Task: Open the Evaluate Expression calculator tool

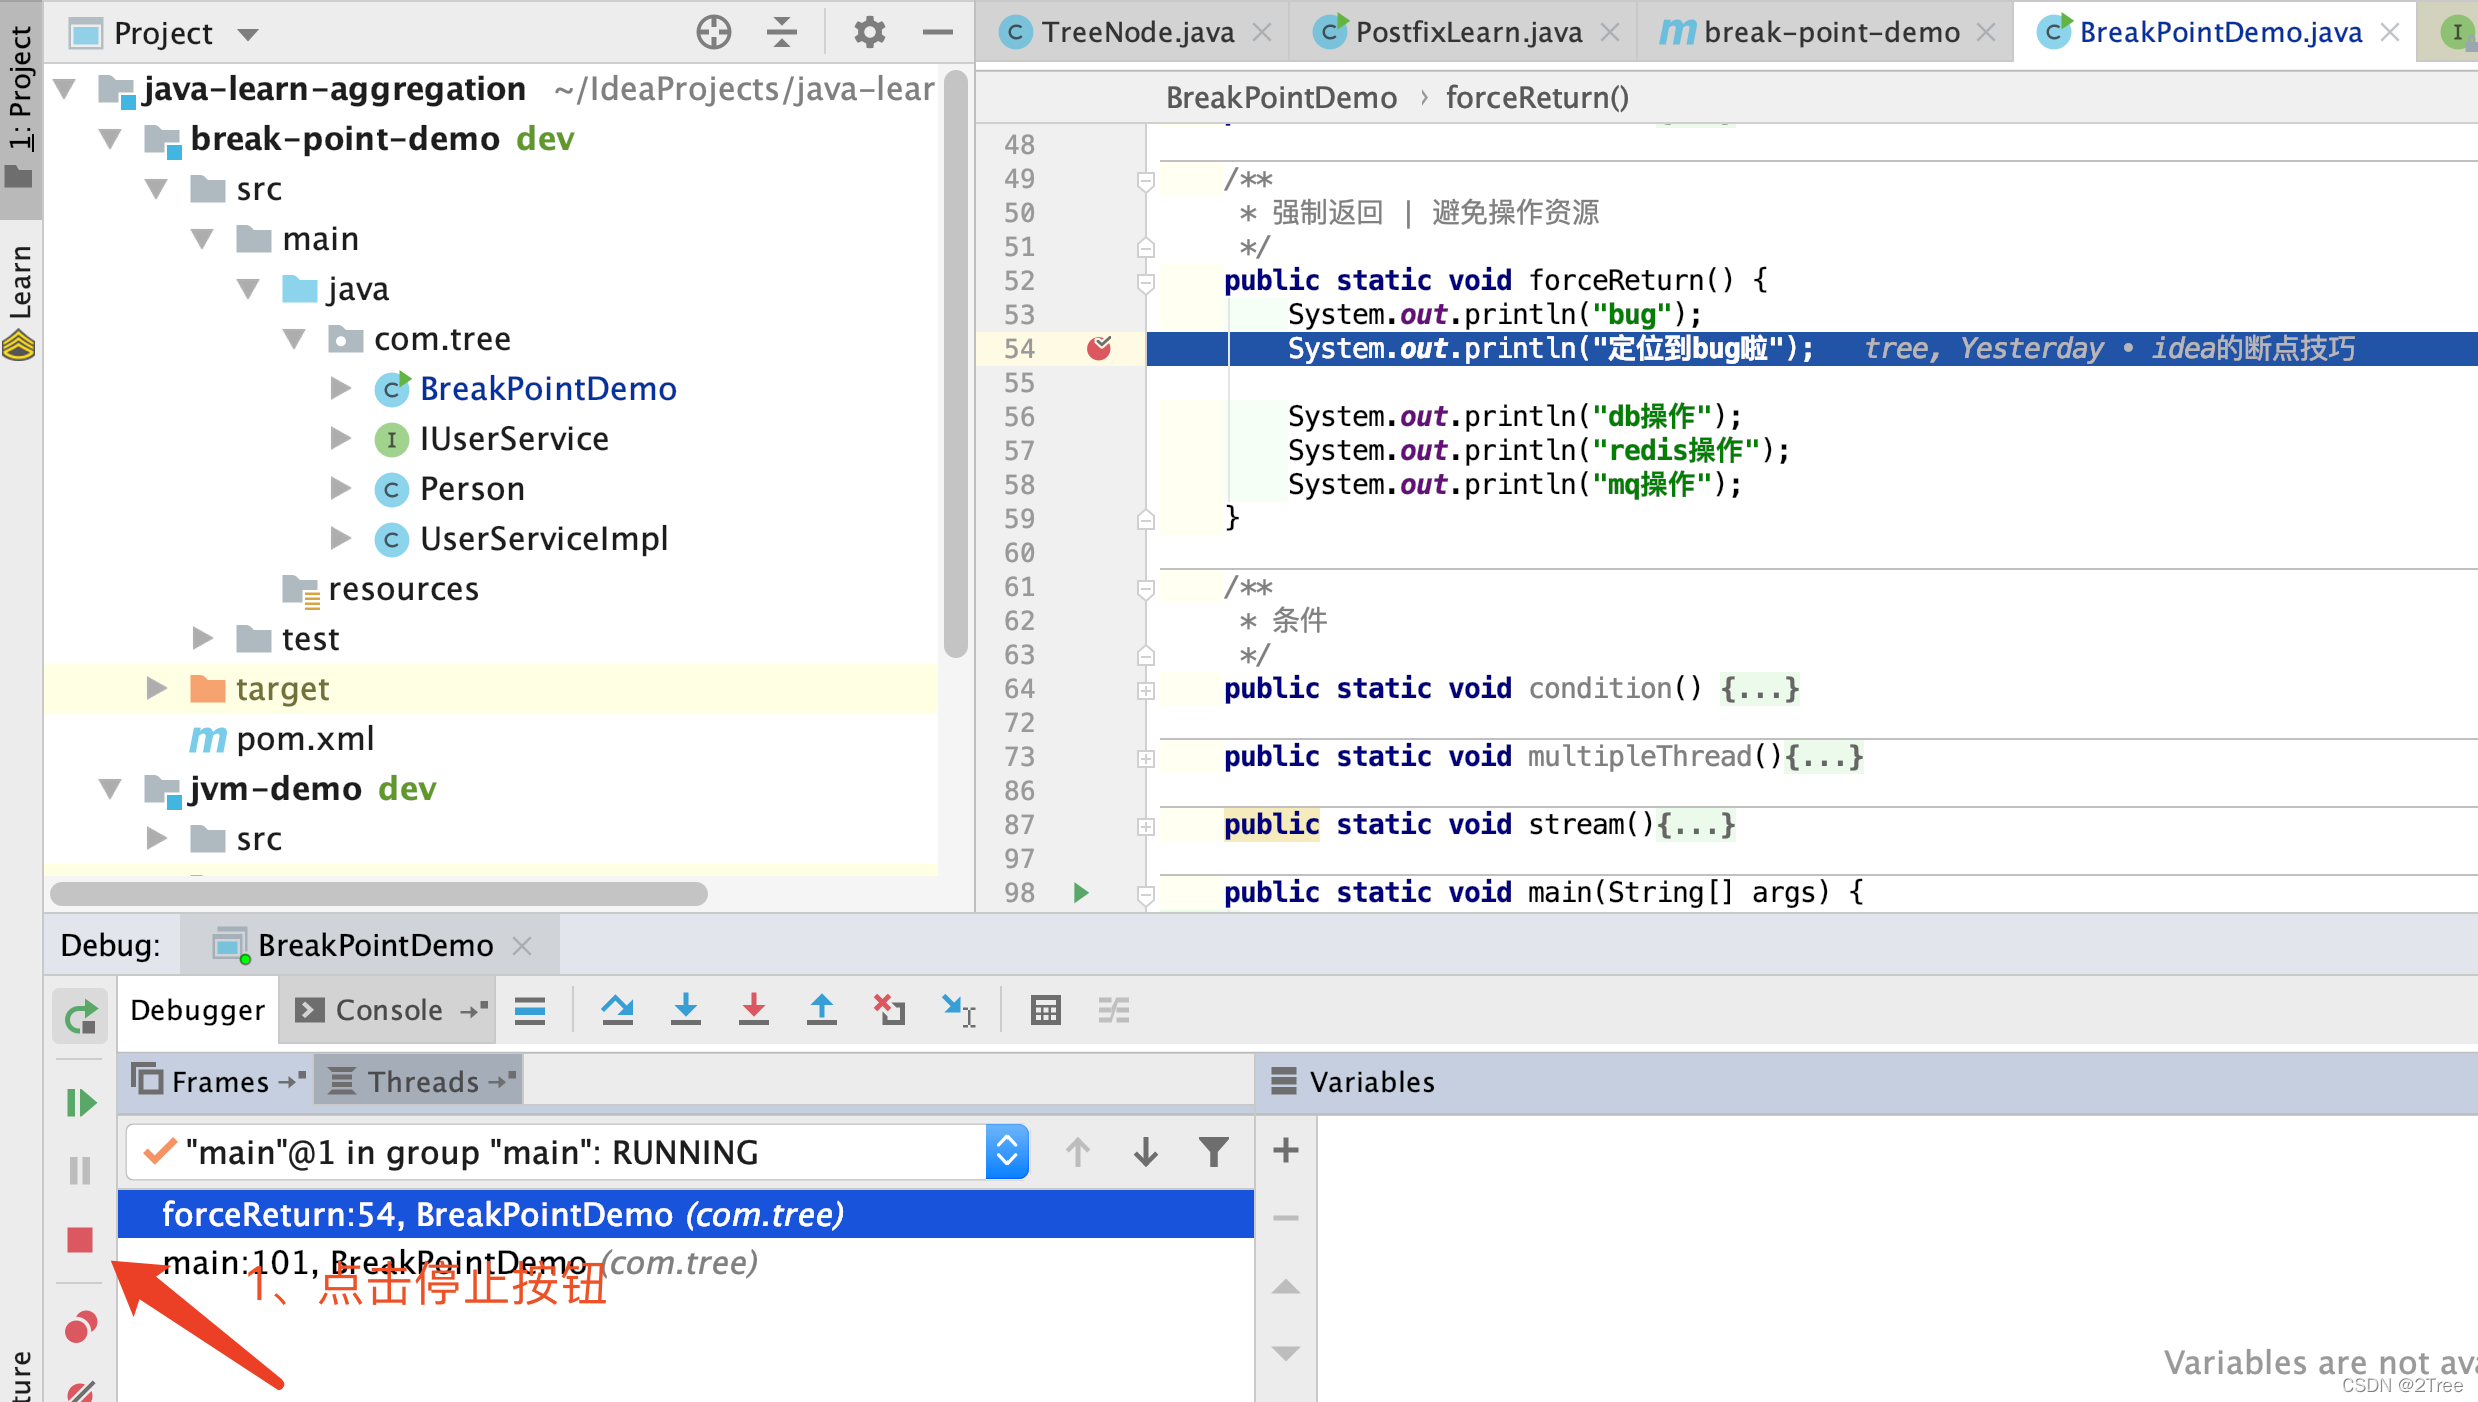Action: 1046,1010
